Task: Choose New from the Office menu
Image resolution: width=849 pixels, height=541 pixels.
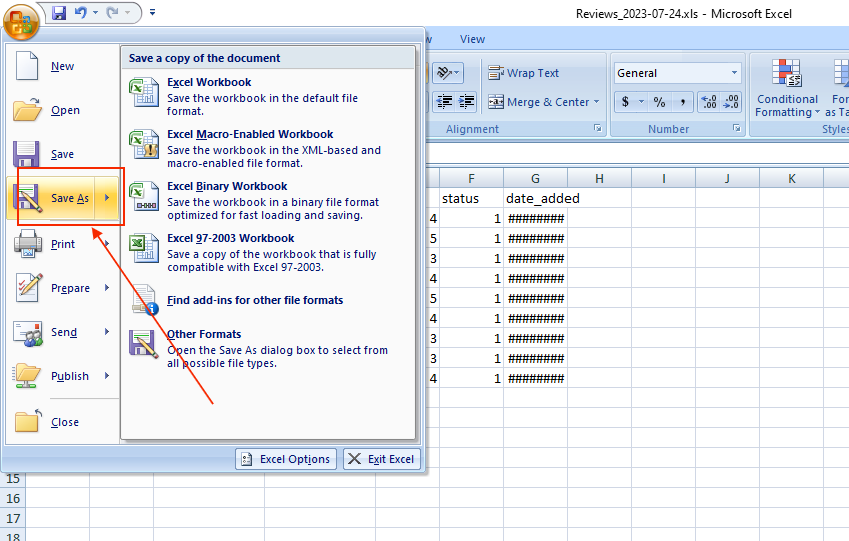Action: click(x=62, y=66)
